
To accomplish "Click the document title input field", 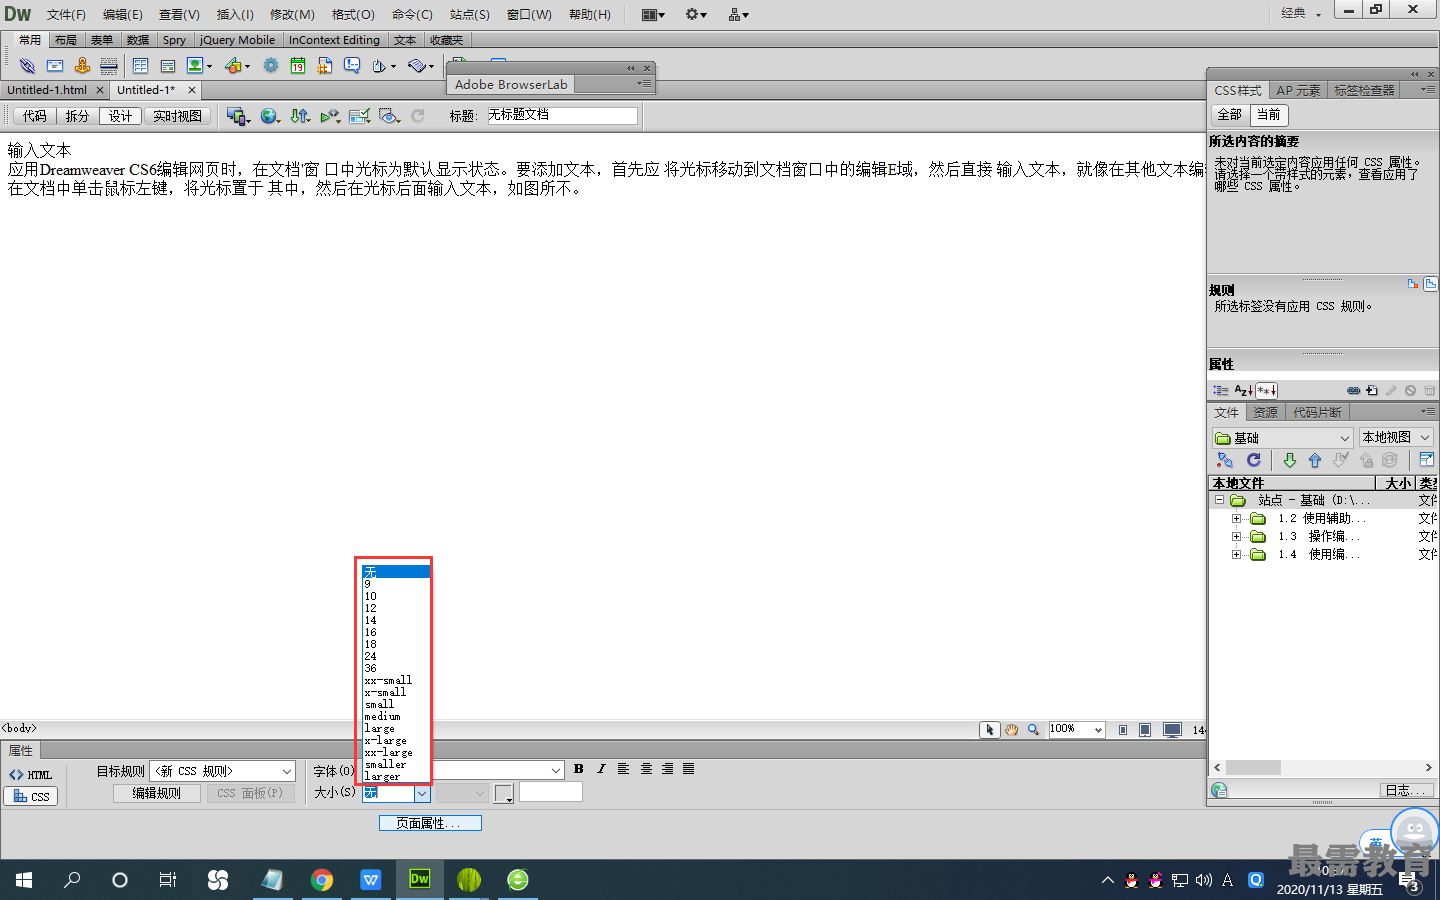I will pyautogui.click(x=562, y=115).
